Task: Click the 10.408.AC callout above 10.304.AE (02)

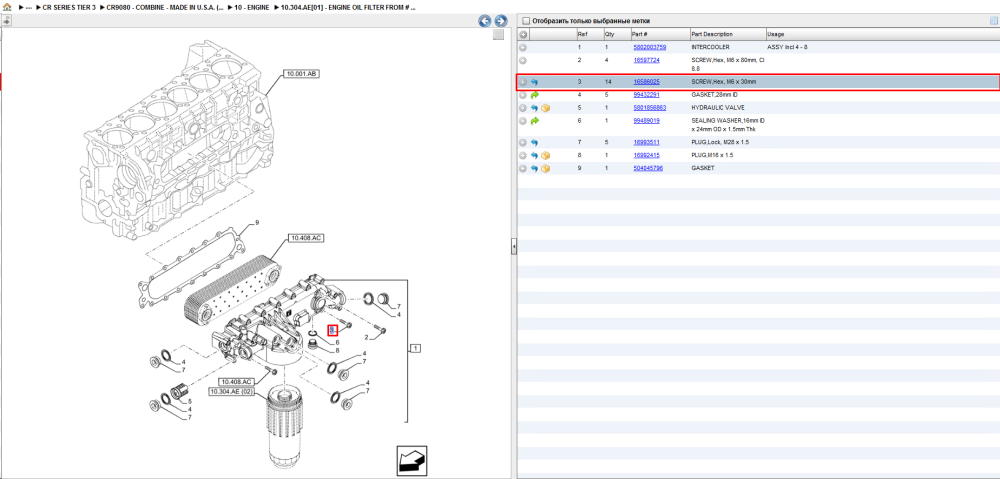Action: (x=237, y=381)
